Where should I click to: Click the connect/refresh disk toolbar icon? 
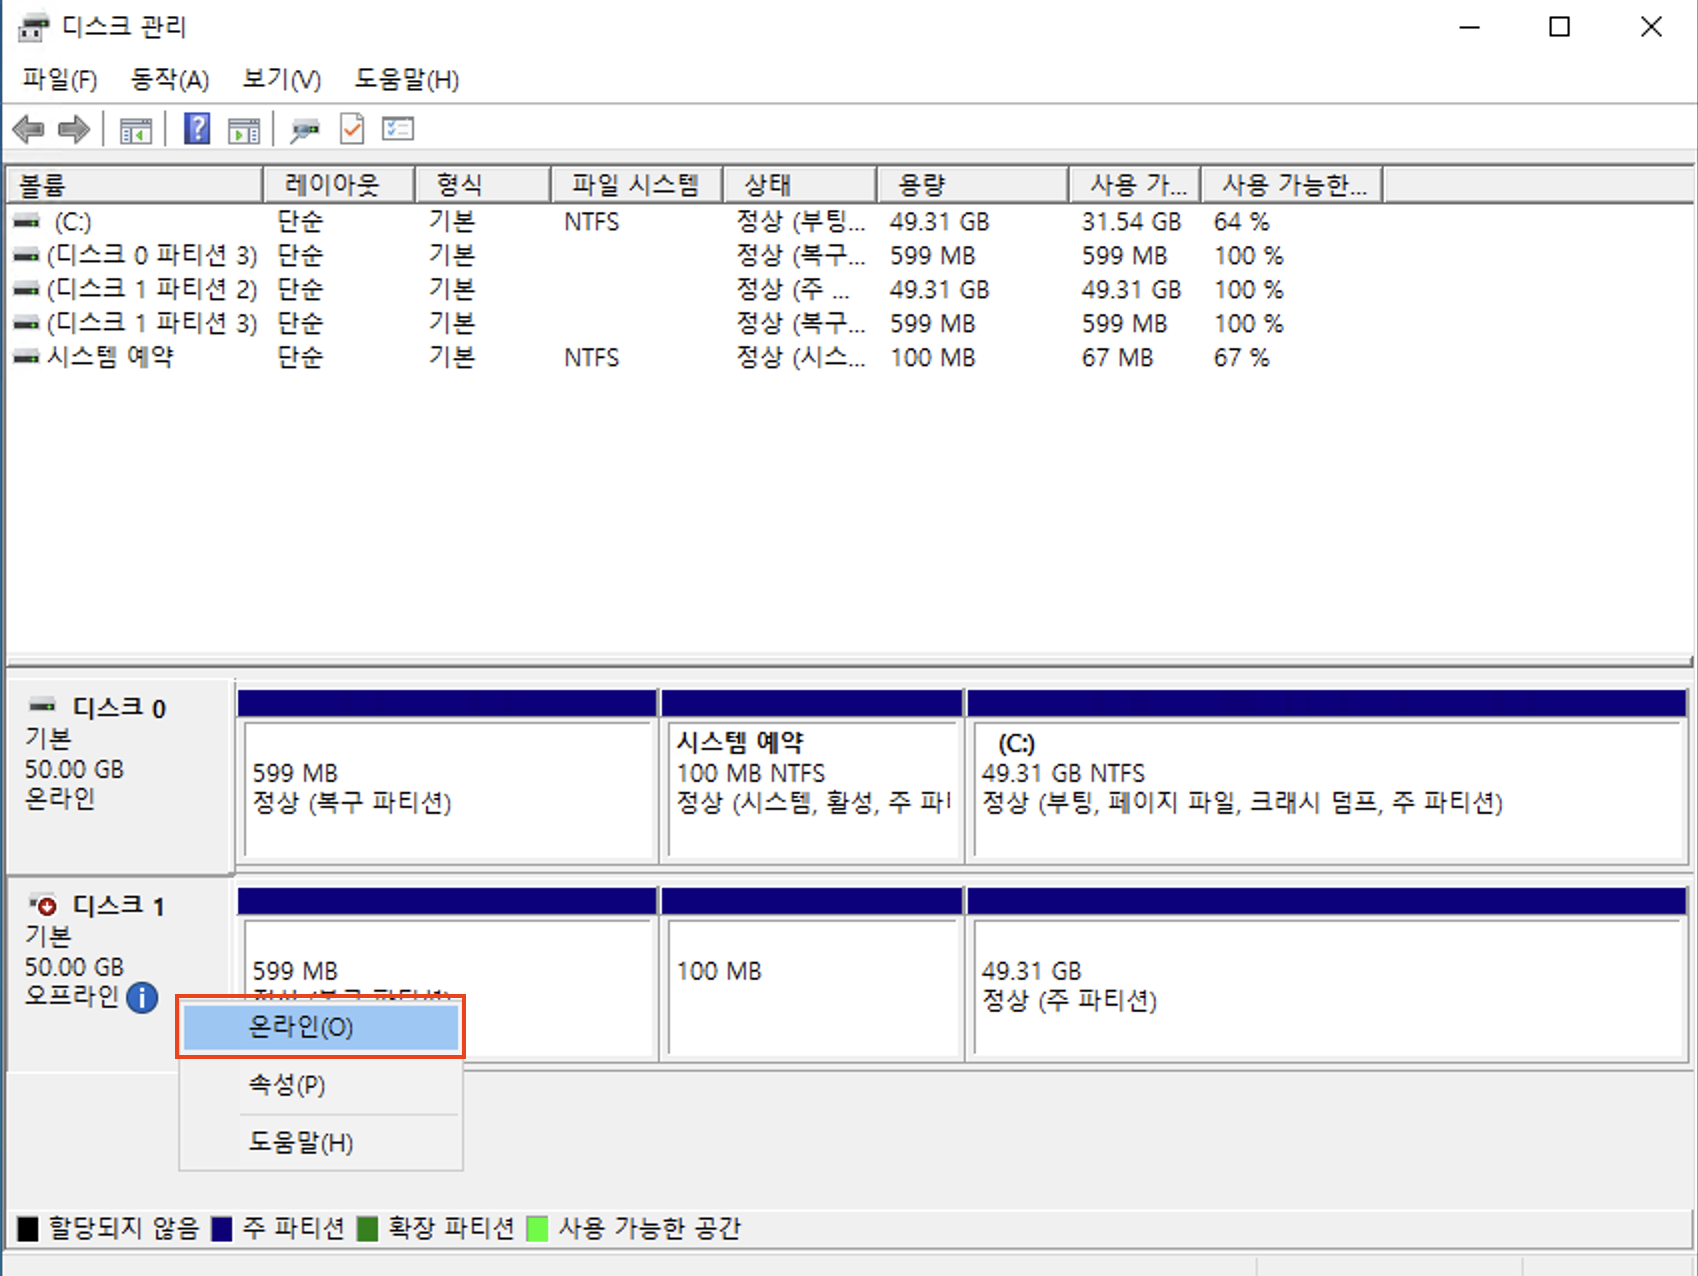tap(305, 130)
